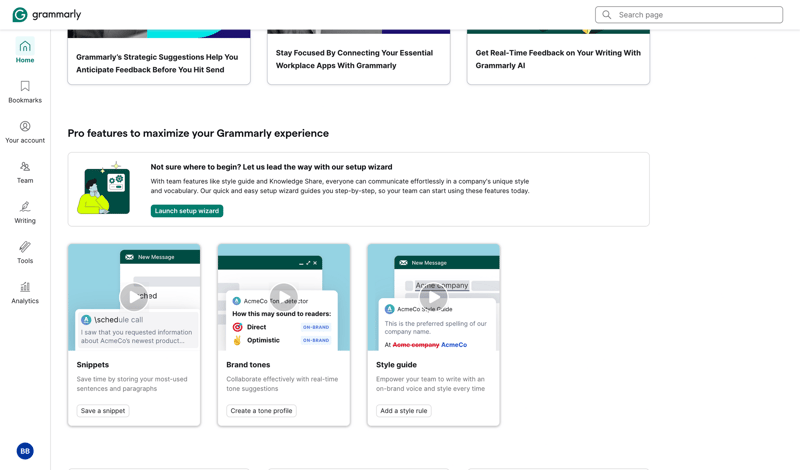
Task: Click the setup wizard illustration
Action: [104, 188]
